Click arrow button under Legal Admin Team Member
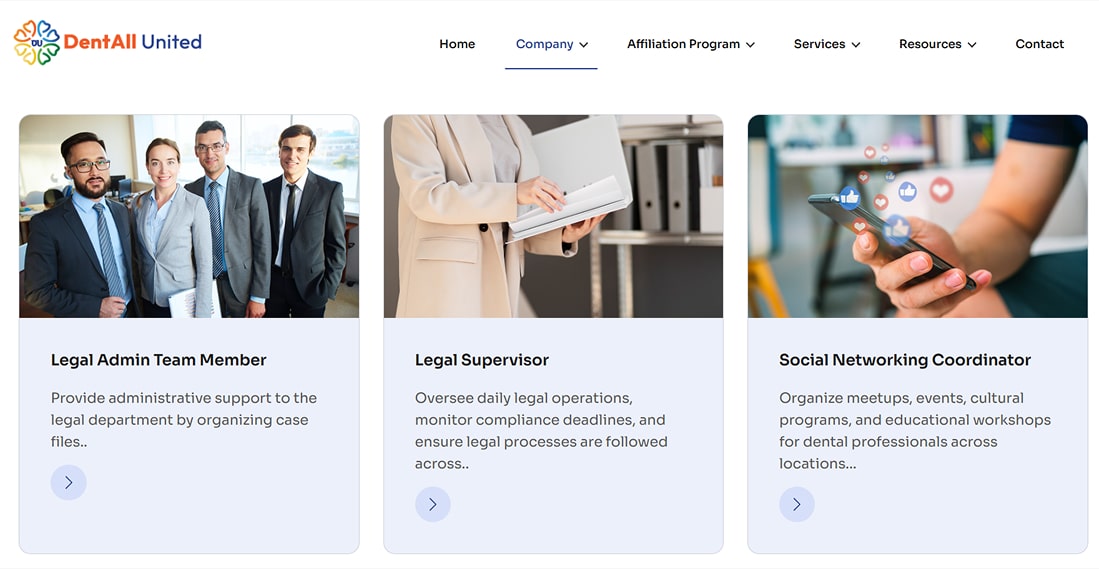The image size is (1099, 569). 69,483
